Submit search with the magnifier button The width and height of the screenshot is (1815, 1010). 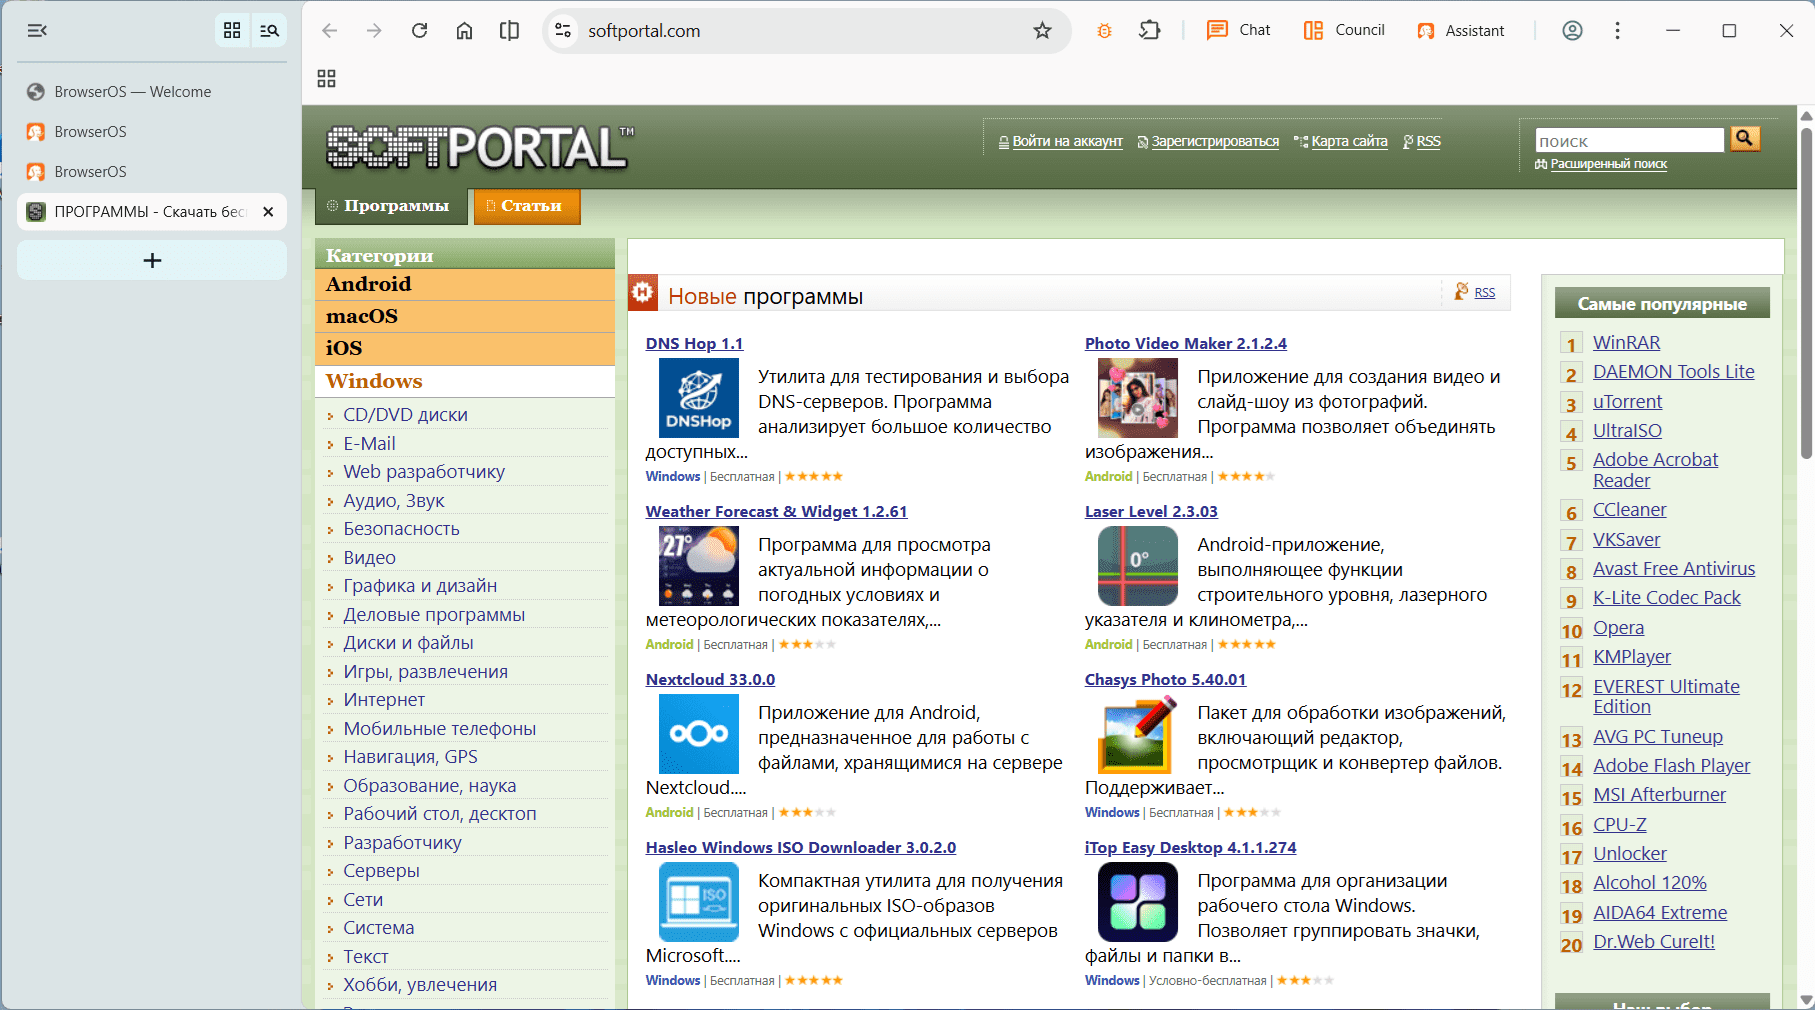pos(1745,139)
